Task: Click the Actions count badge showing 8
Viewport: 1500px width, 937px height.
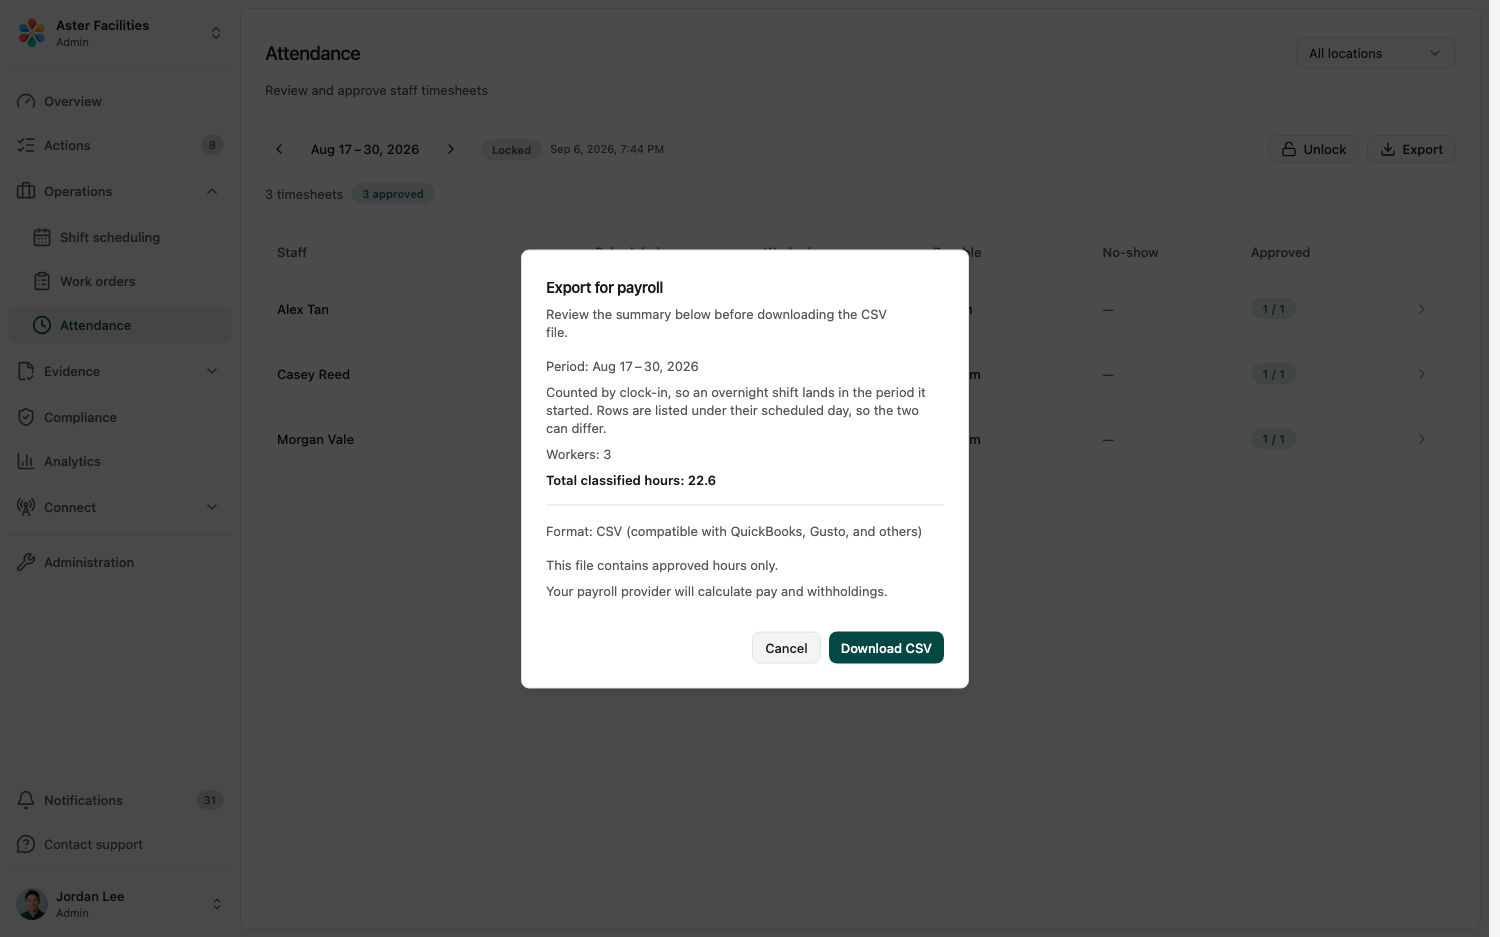Action: pyautogui.click(x=212, y=145)
